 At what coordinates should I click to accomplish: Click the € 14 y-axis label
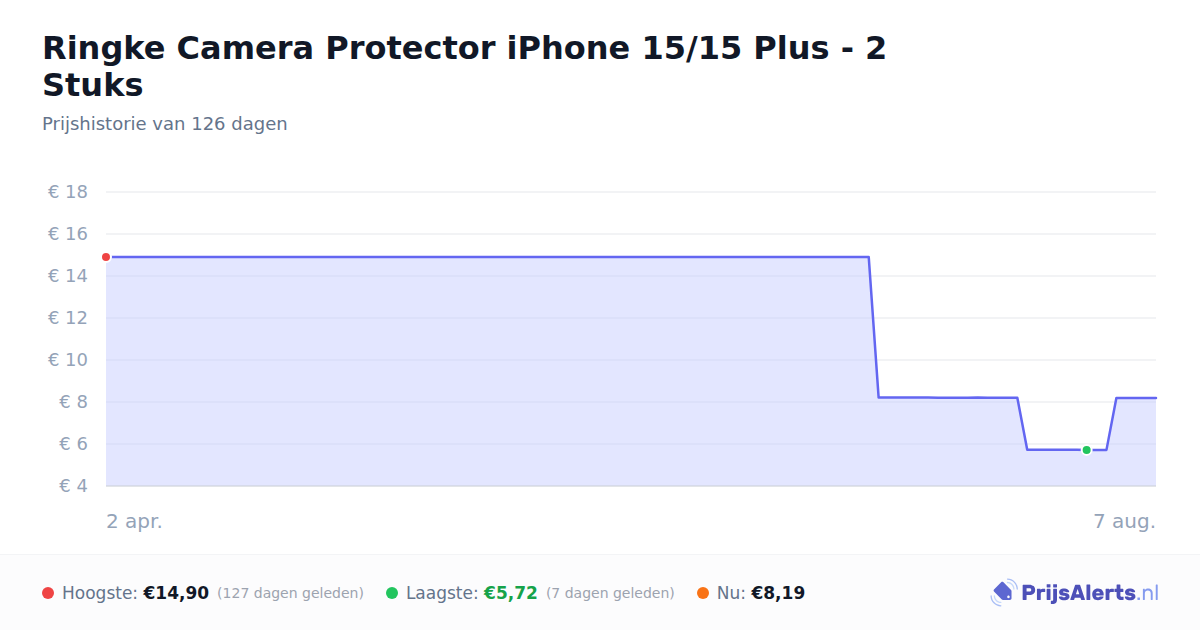pos(68,276)
